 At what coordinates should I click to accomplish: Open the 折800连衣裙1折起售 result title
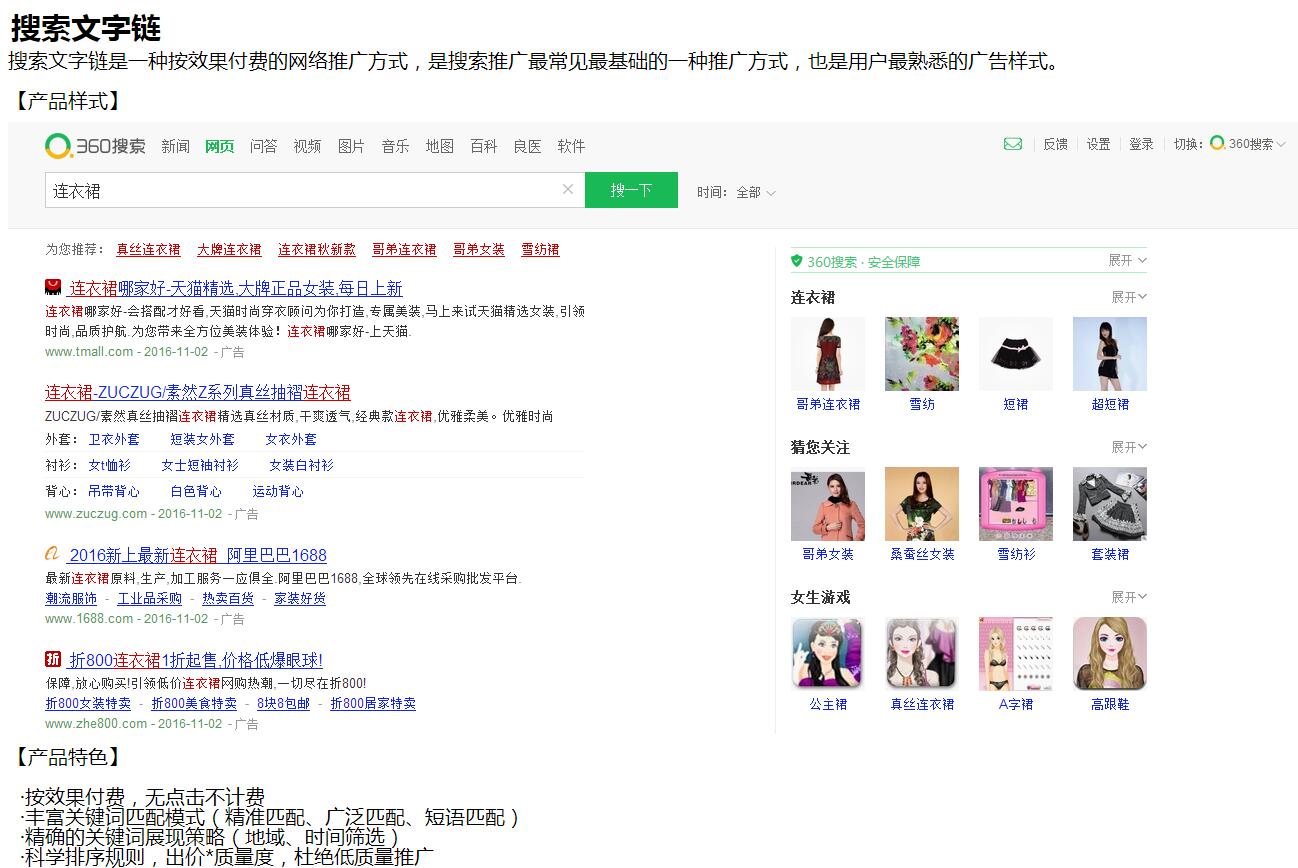(196, 660)
